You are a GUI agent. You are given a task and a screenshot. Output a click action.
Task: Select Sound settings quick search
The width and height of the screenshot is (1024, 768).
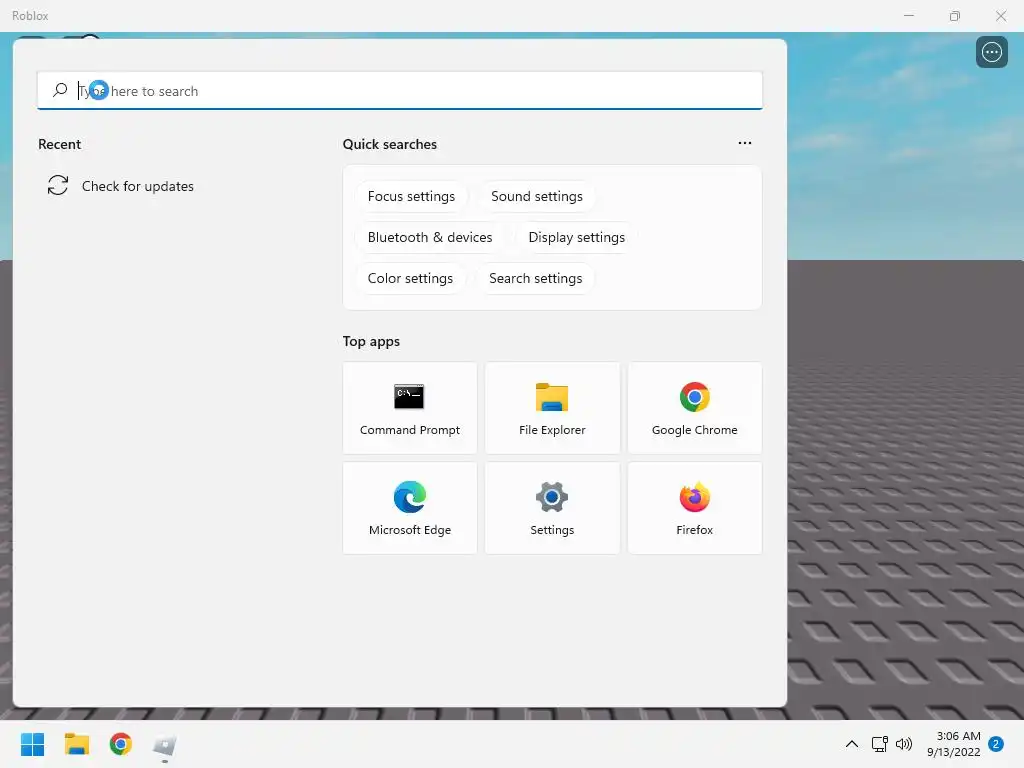[537, 197]
